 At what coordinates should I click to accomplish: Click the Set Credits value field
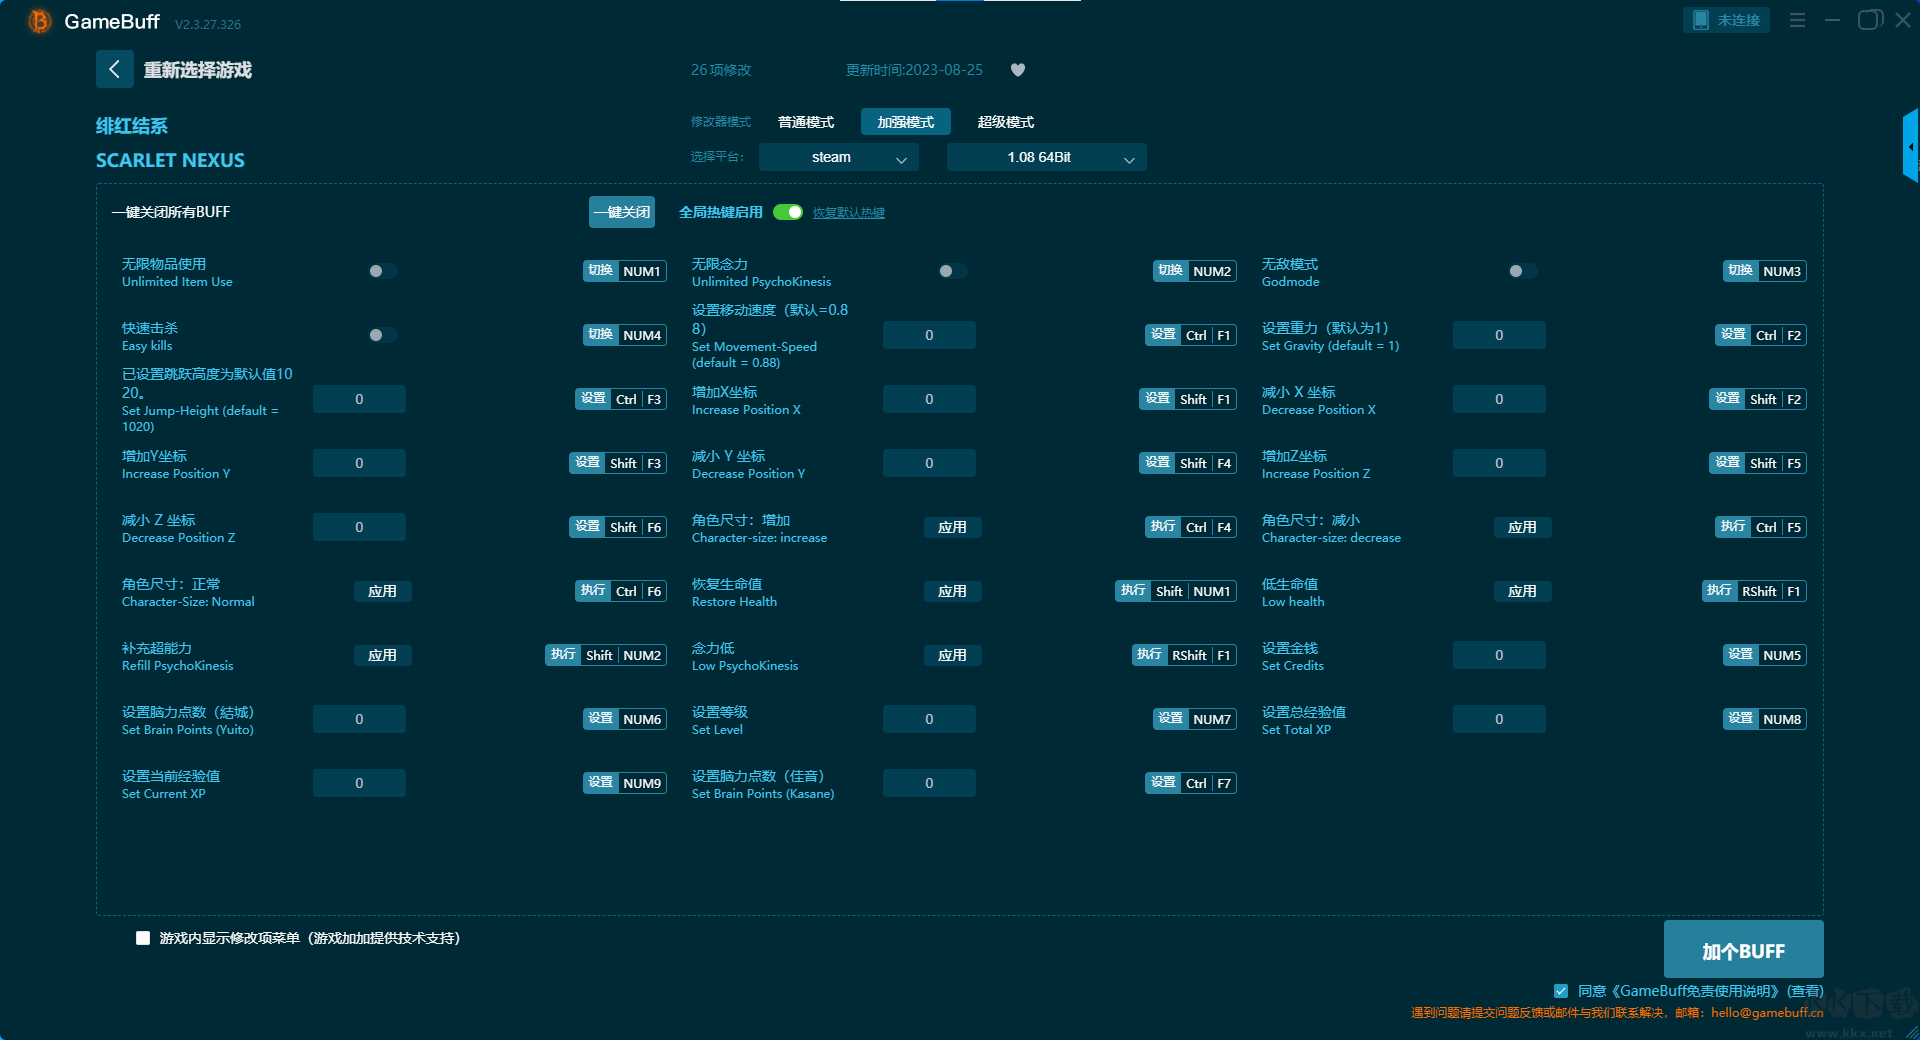click(x=1498, y=655)
